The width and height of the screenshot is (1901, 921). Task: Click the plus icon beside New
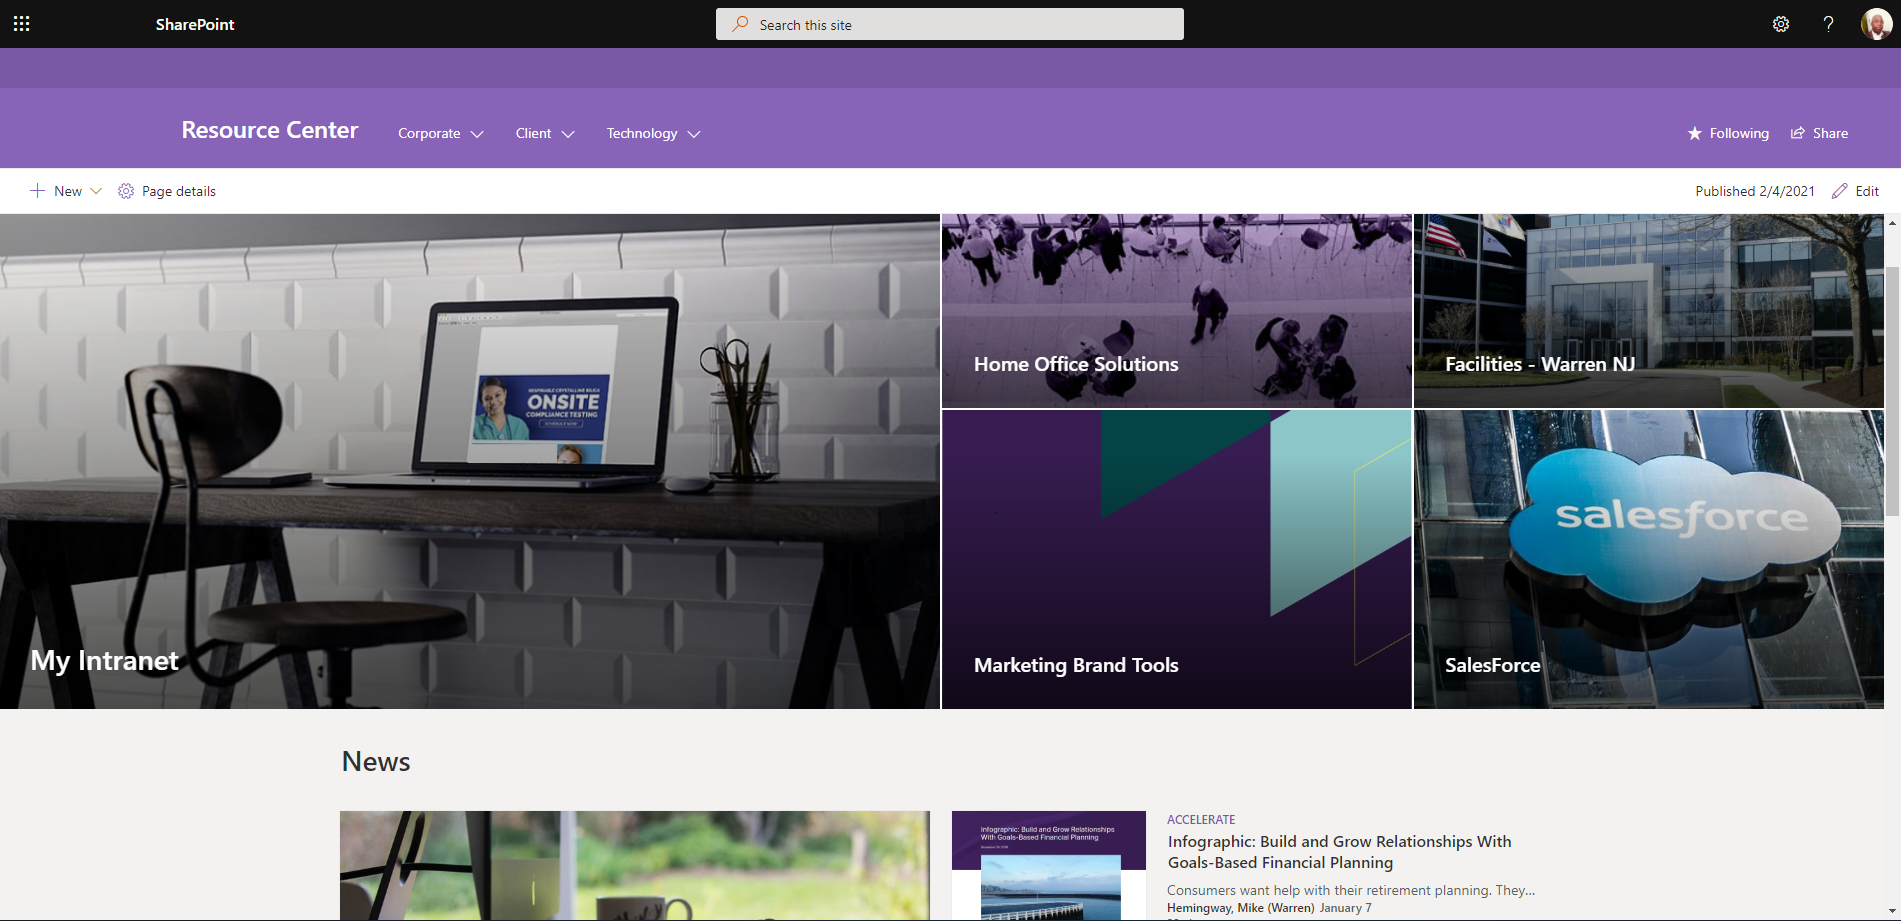37,191
